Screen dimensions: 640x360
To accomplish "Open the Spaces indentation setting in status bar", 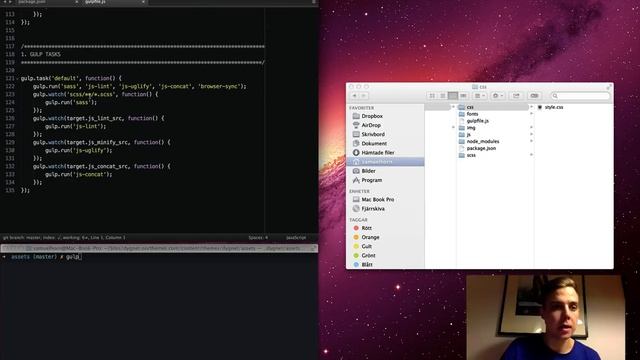I will point(258,238).
